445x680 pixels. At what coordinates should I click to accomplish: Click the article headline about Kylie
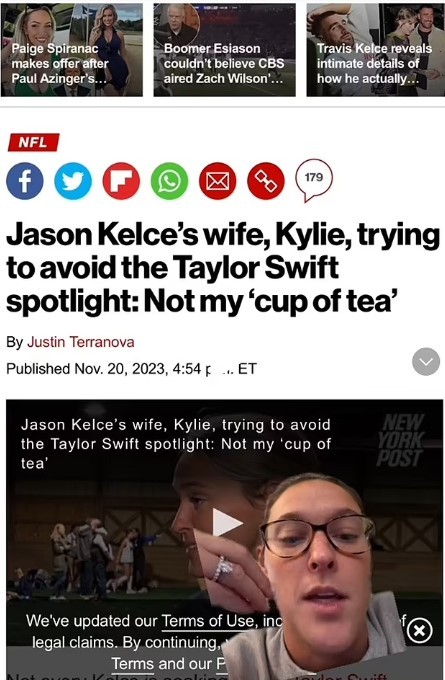(223, 268)
